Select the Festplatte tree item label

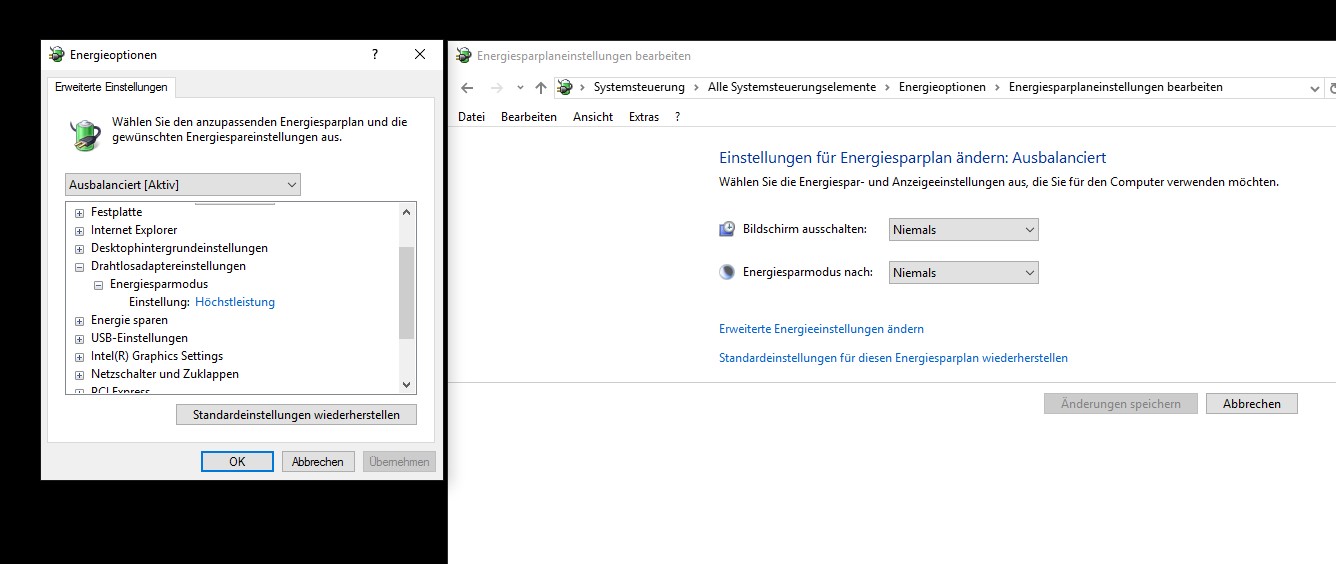[x=116, y=212]
